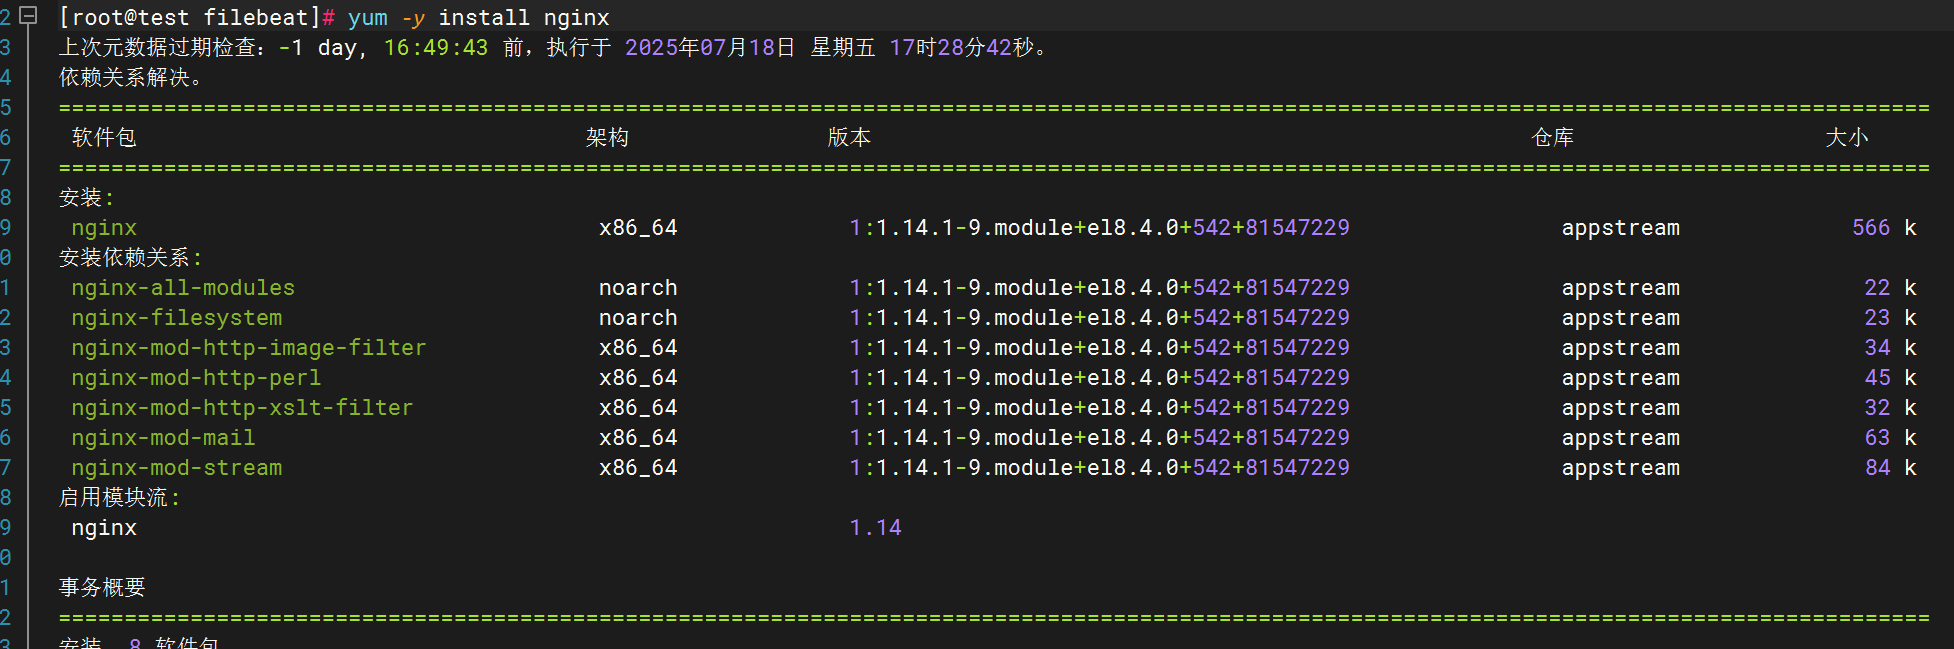Image resolution: width=1954 pixels, height=649 pixels.
Task: Click noarch in the nginx-filesystem row
Action: (x=638, y=318)
